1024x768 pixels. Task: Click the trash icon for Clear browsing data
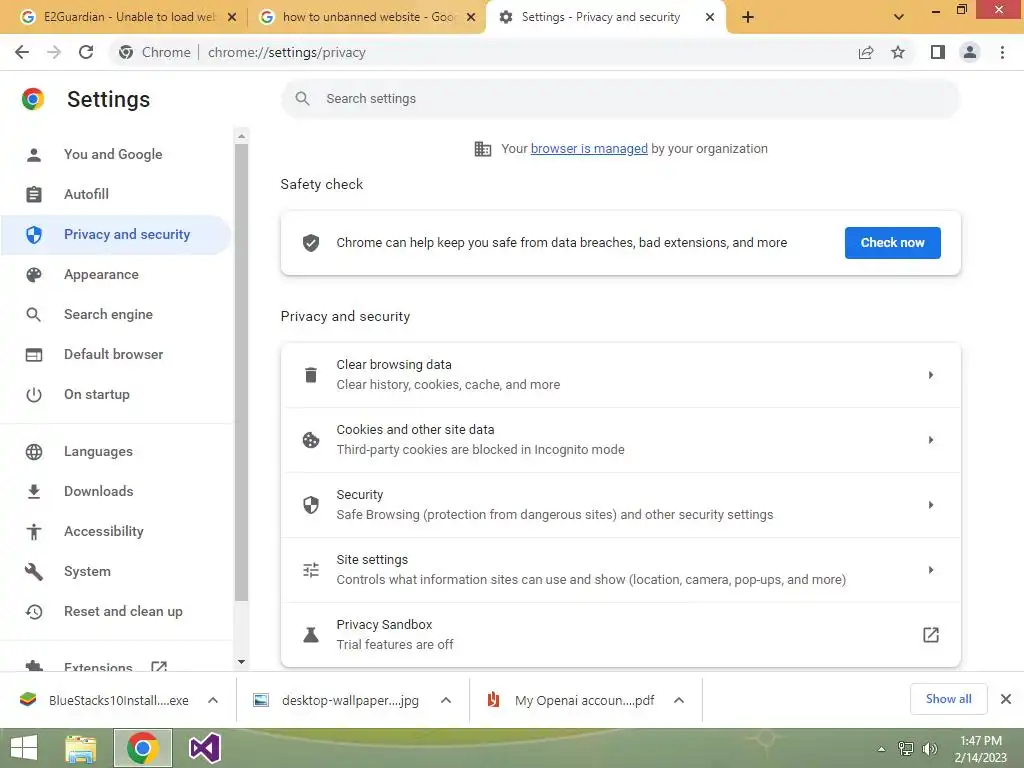pyautogui.click(x=311, y=375)
